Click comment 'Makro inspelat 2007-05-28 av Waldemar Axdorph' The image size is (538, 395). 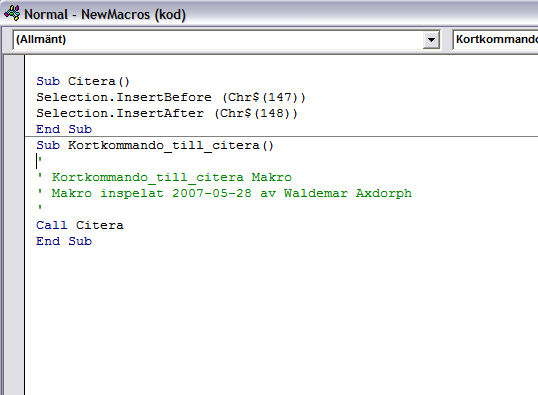coord(232,193)
